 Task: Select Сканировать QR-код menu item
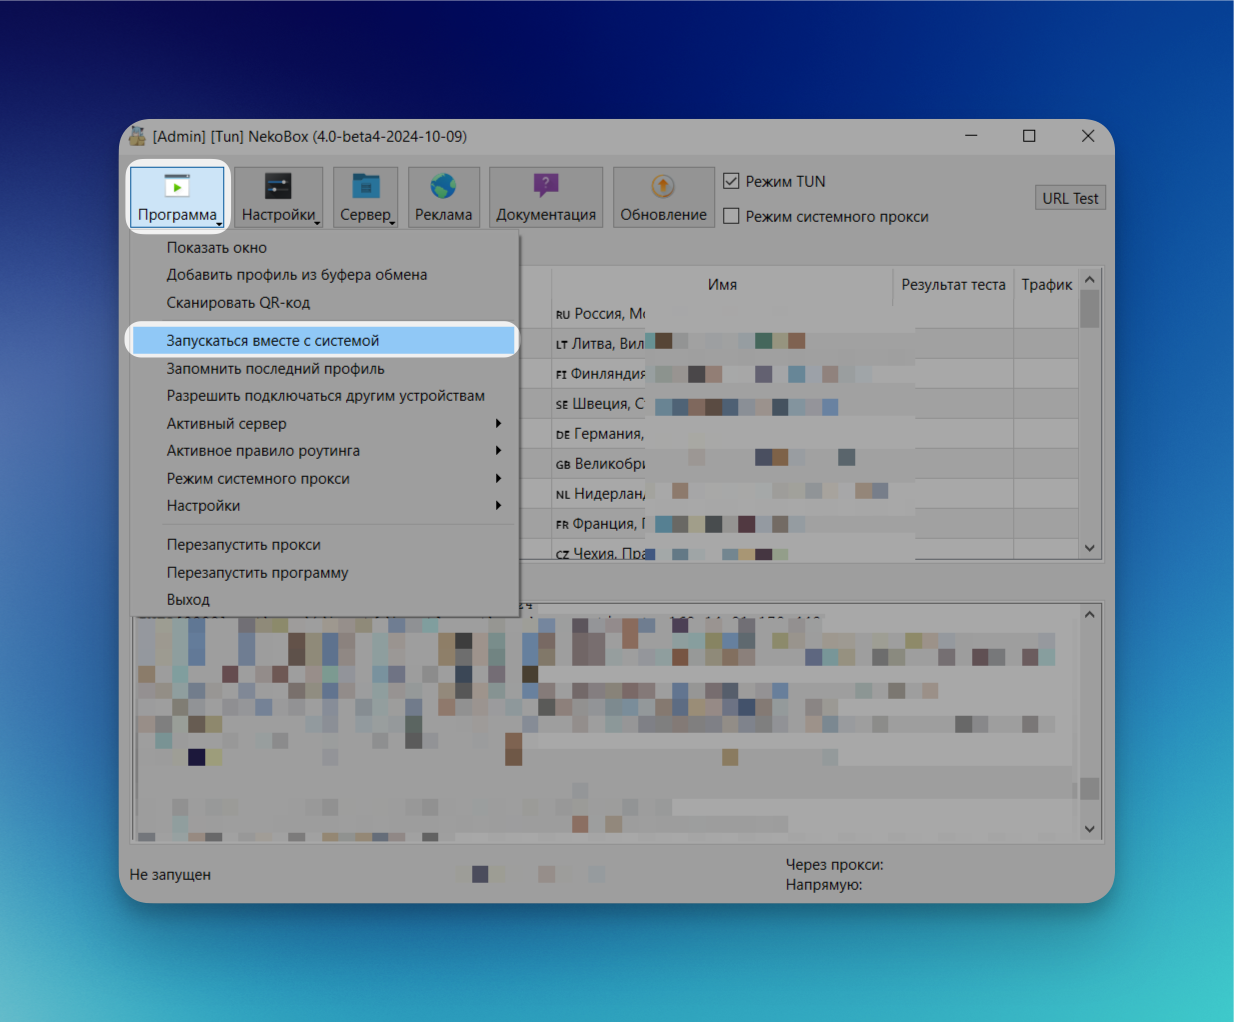324,302
